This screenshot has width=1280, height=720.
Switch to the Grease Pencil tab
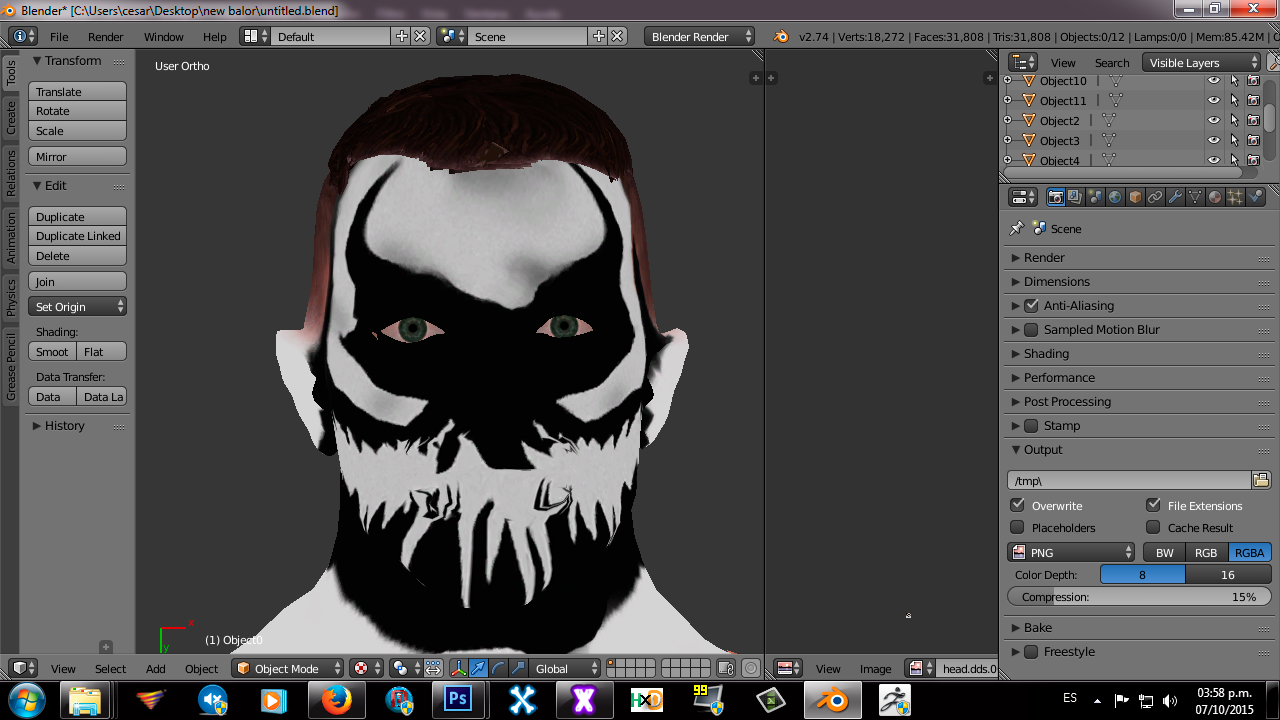pos(11,368)
